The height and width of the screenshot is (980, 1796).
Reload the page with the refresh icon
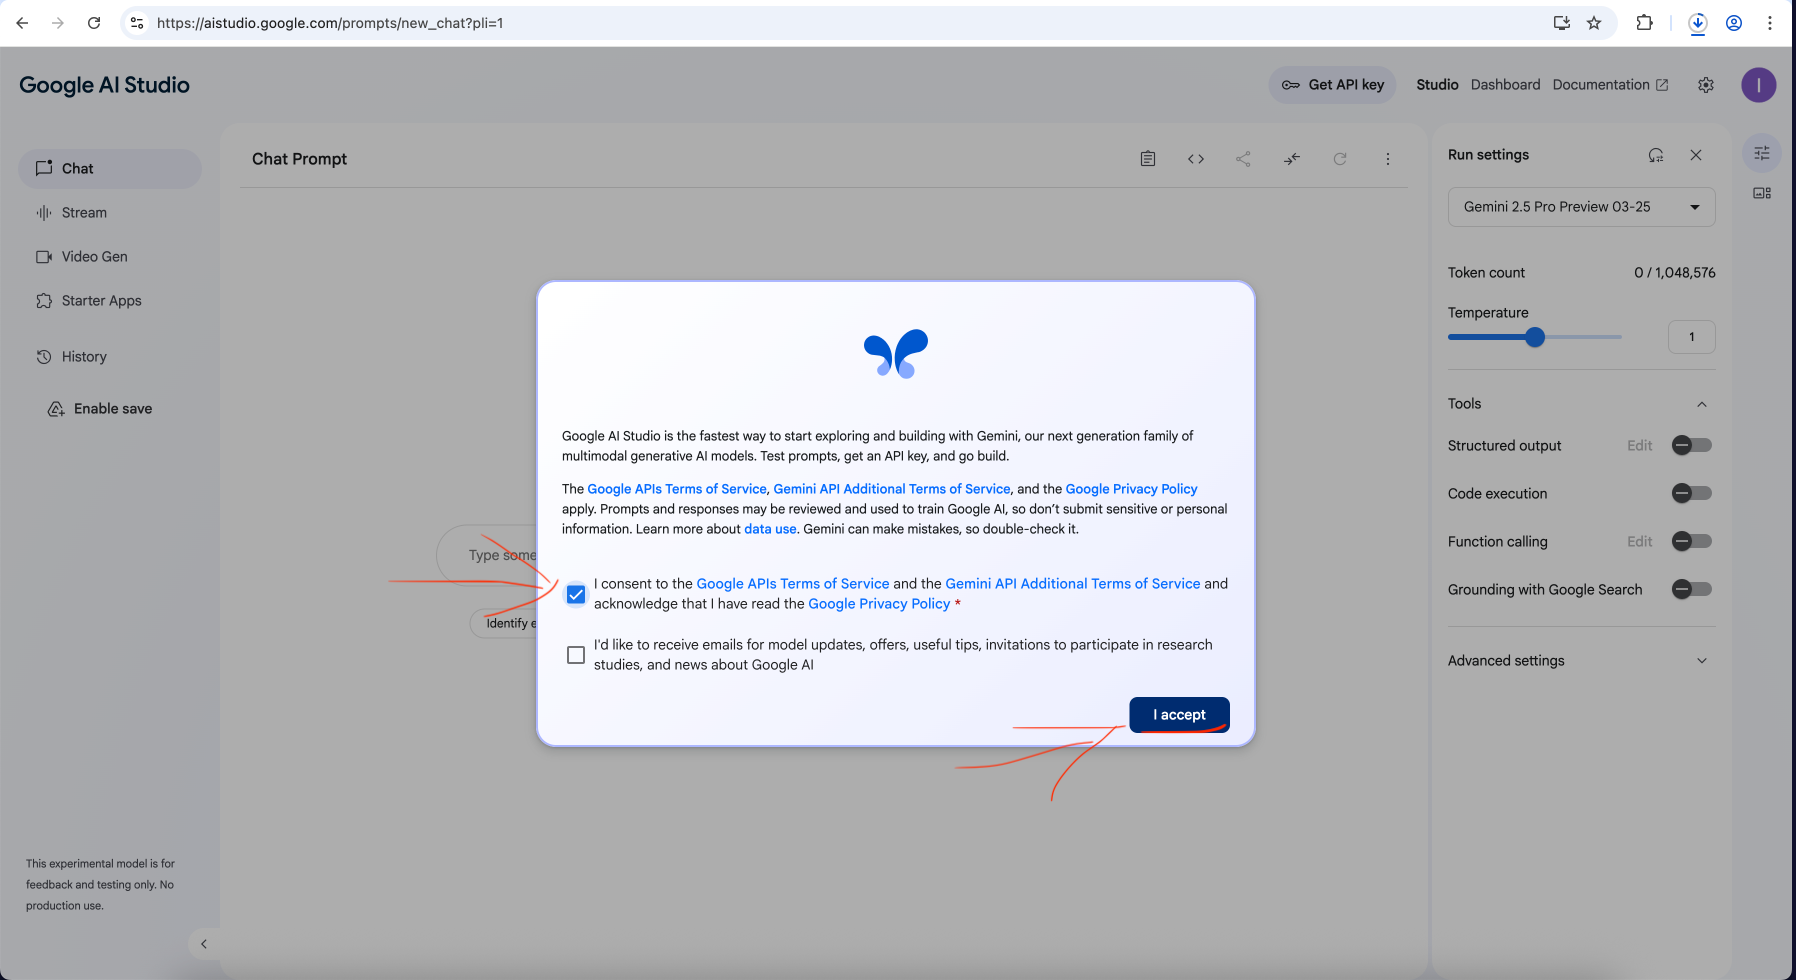click(x=94, y=23)
